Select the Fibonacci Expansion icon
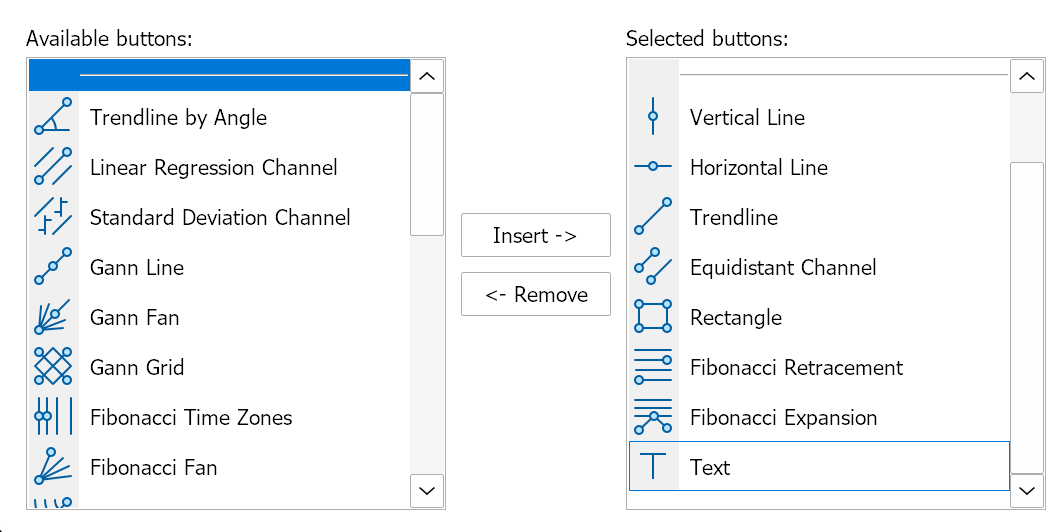1056x532 pixels. tap(653, 417)
